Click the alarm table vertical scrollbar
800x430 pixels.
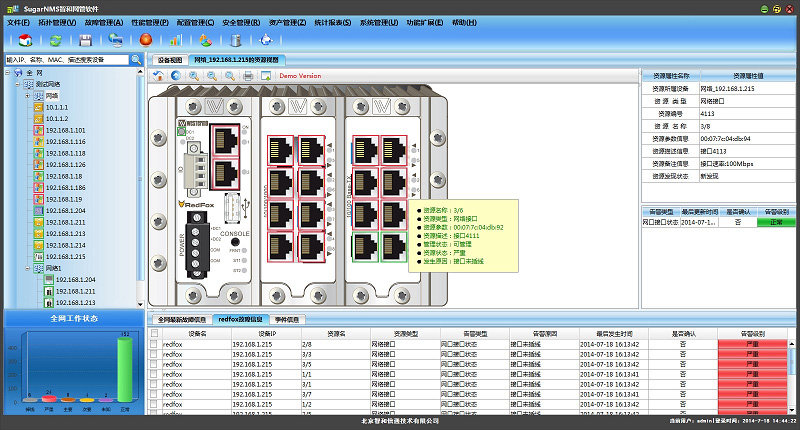pos(791,377)
